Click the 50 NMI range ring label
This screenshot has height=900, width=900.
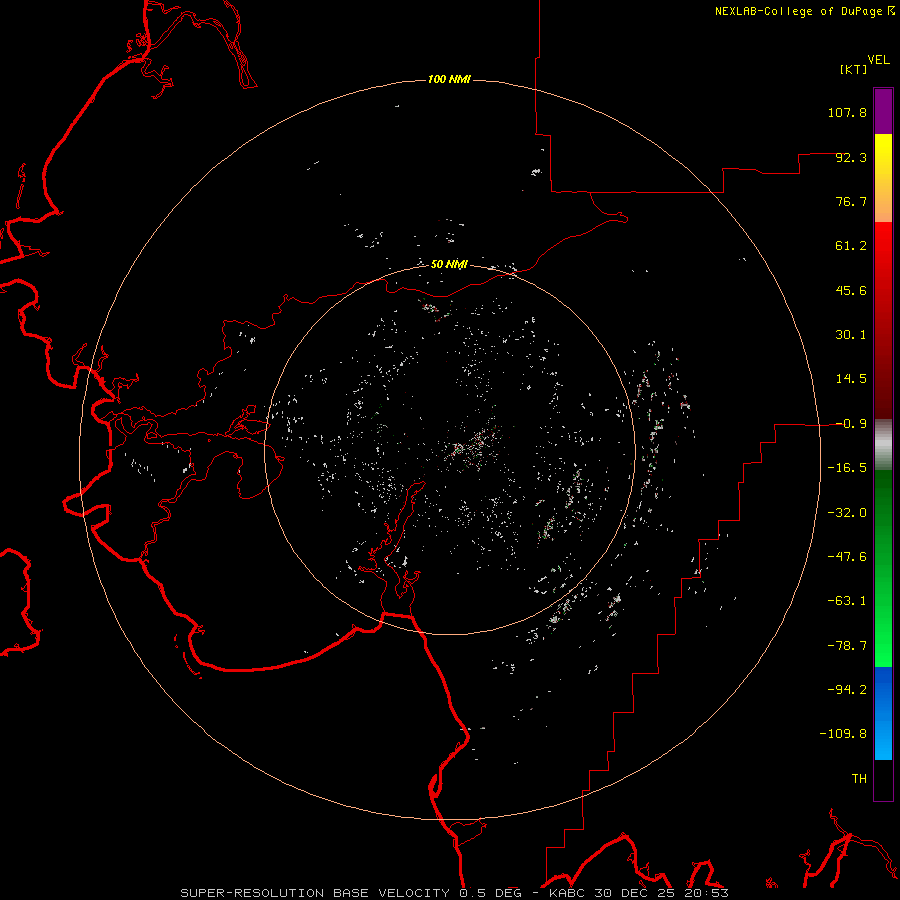[x=449, y=264]
